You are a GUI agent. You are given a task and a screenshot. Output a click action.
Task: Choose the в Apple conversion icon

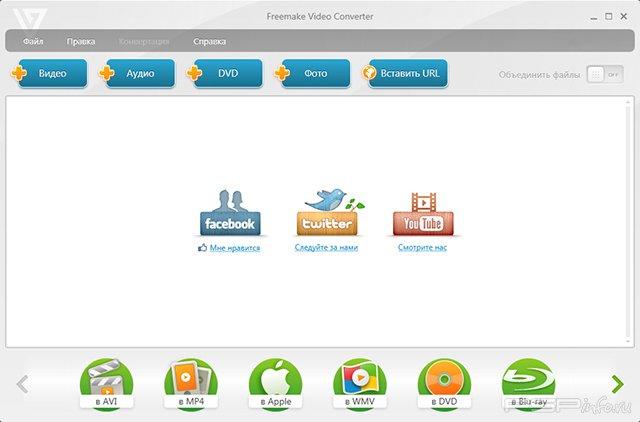275,383
